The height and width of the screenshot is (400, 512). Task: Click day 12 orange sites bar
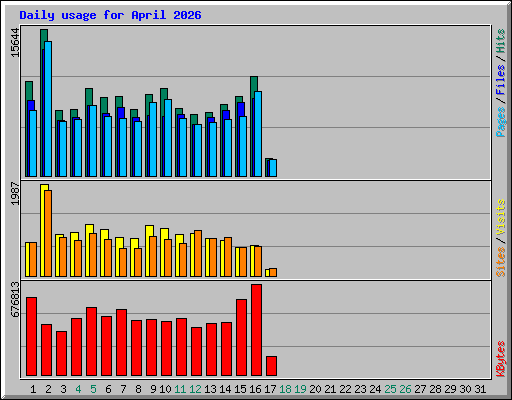(x=198, y=253)
